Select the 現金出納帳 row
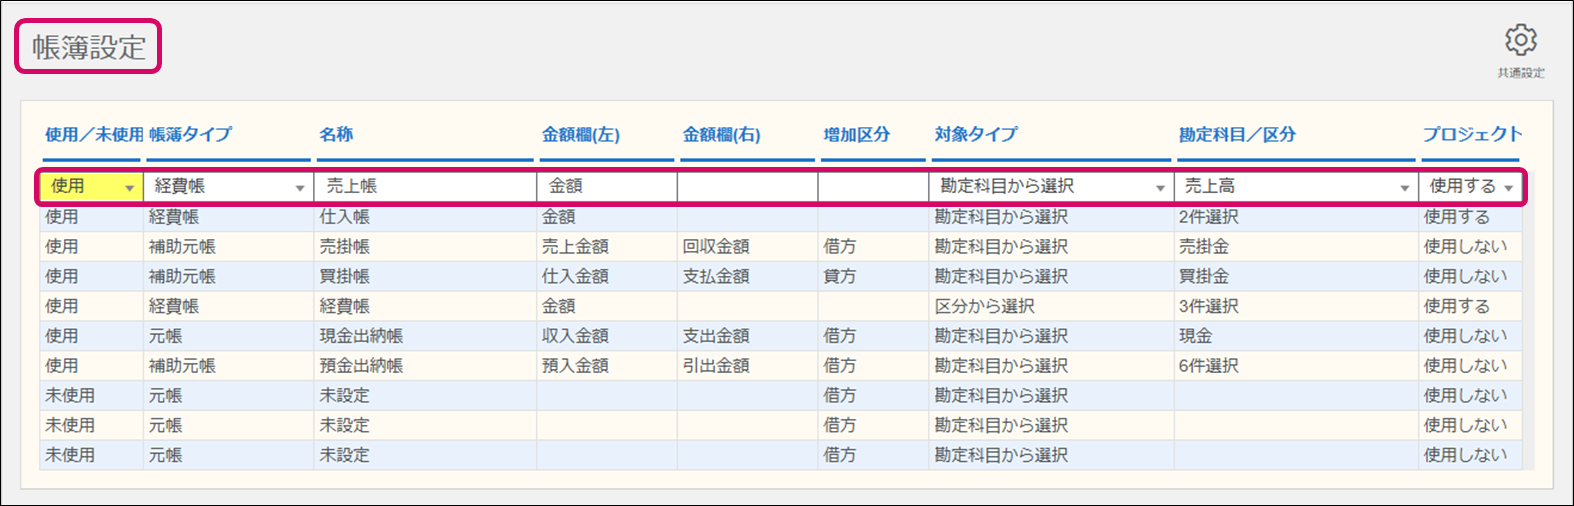This screenshot has height=506, width=1574. [x=361, y=336]
